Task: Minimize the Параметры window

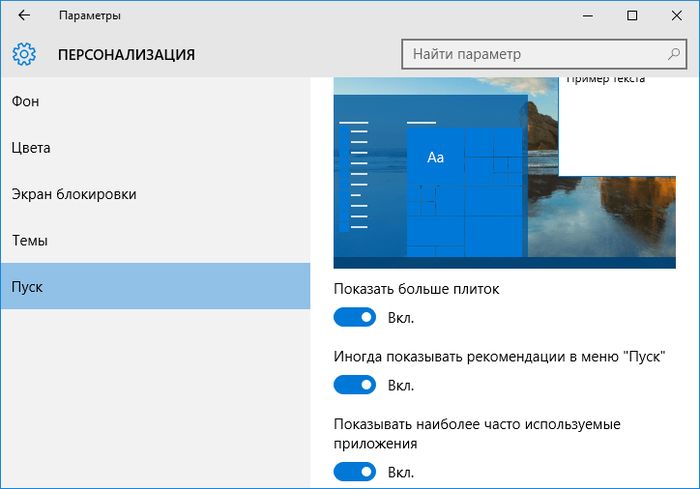Action: (x=586, y=16)
